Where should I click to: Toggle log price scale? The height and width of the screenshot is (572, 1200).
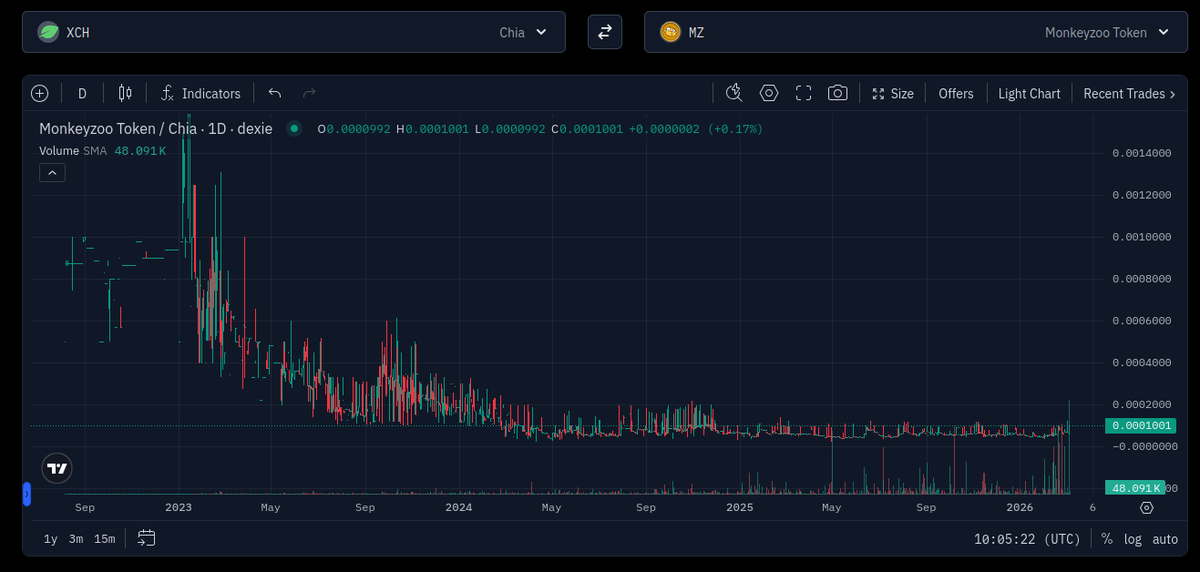click(1133, 539)
